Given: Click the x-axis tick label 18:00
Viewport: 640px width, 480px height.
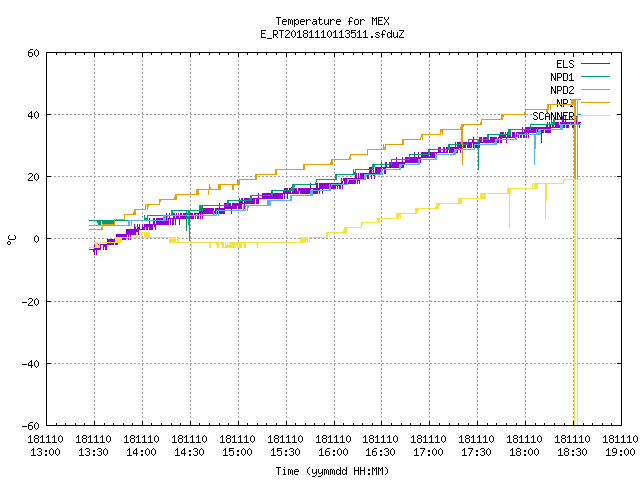Looking at the screenshot, I should coord(524,452).
